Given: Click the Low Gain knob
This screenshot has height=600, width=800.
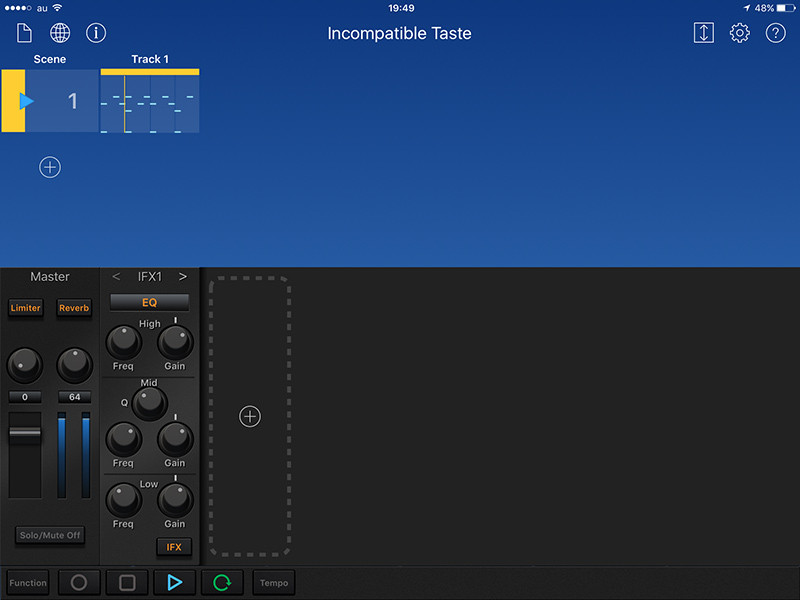Looking at the screenshot, I should [175, 500].
